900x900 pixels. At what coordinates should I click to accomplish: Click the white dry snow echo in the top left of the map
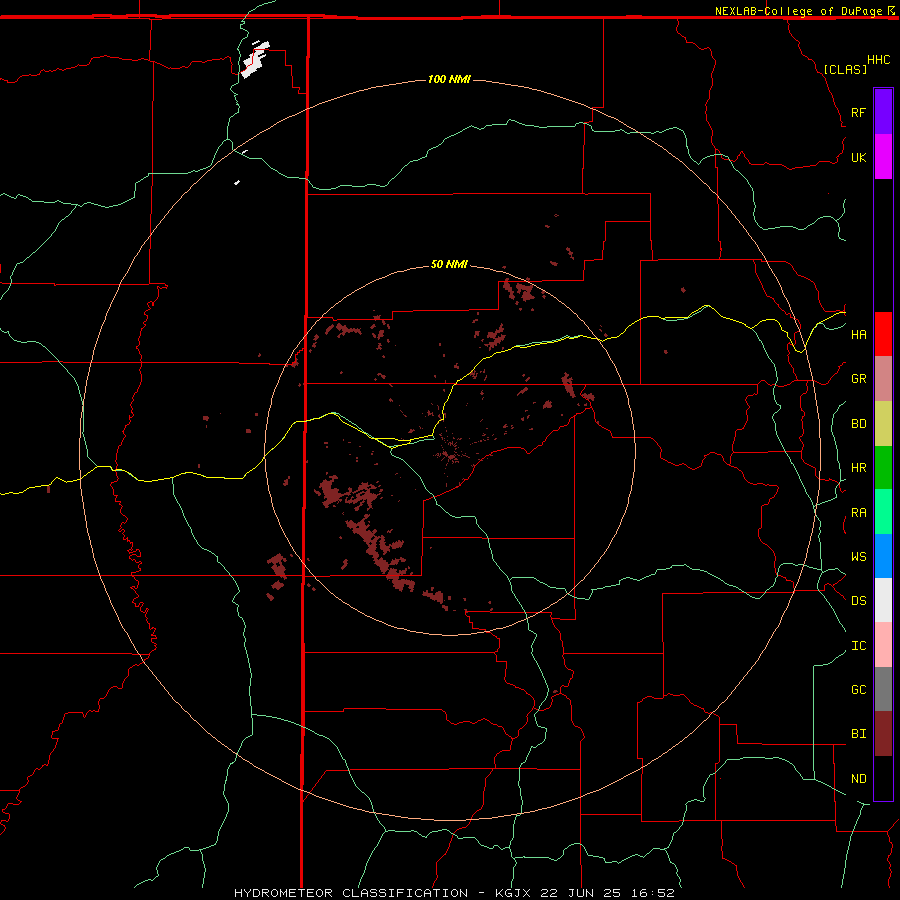tap(254, 61)
